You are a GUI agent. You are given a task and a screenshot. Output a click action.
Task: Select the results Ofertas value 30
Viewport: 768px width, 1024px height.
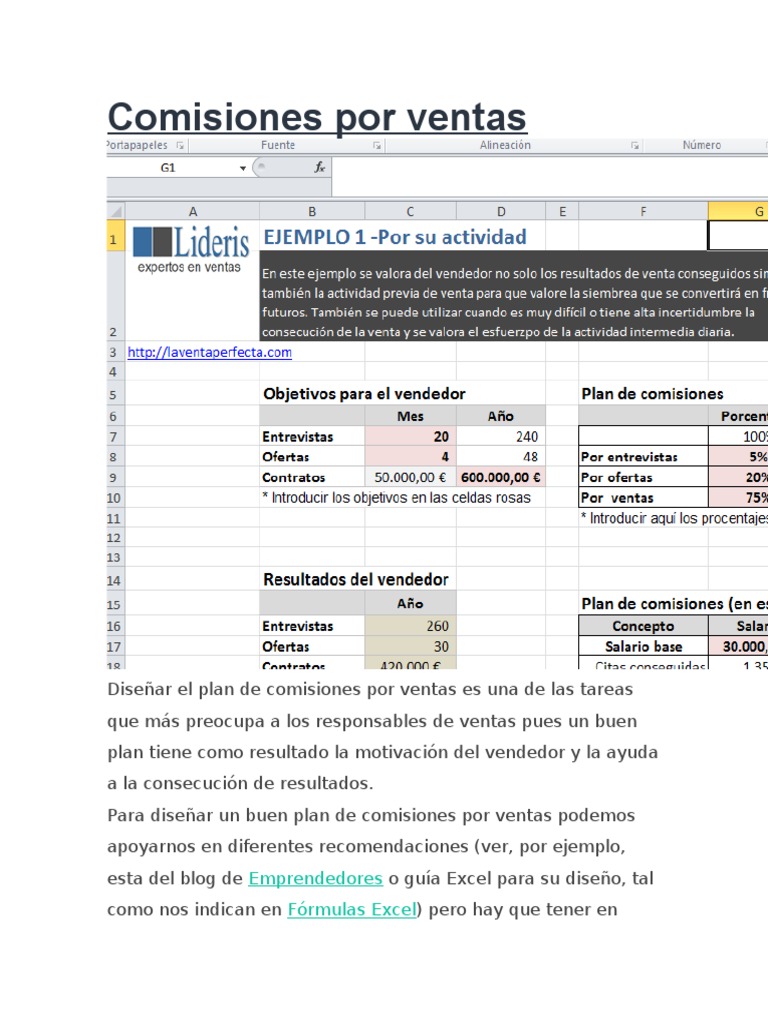[410, 647]
